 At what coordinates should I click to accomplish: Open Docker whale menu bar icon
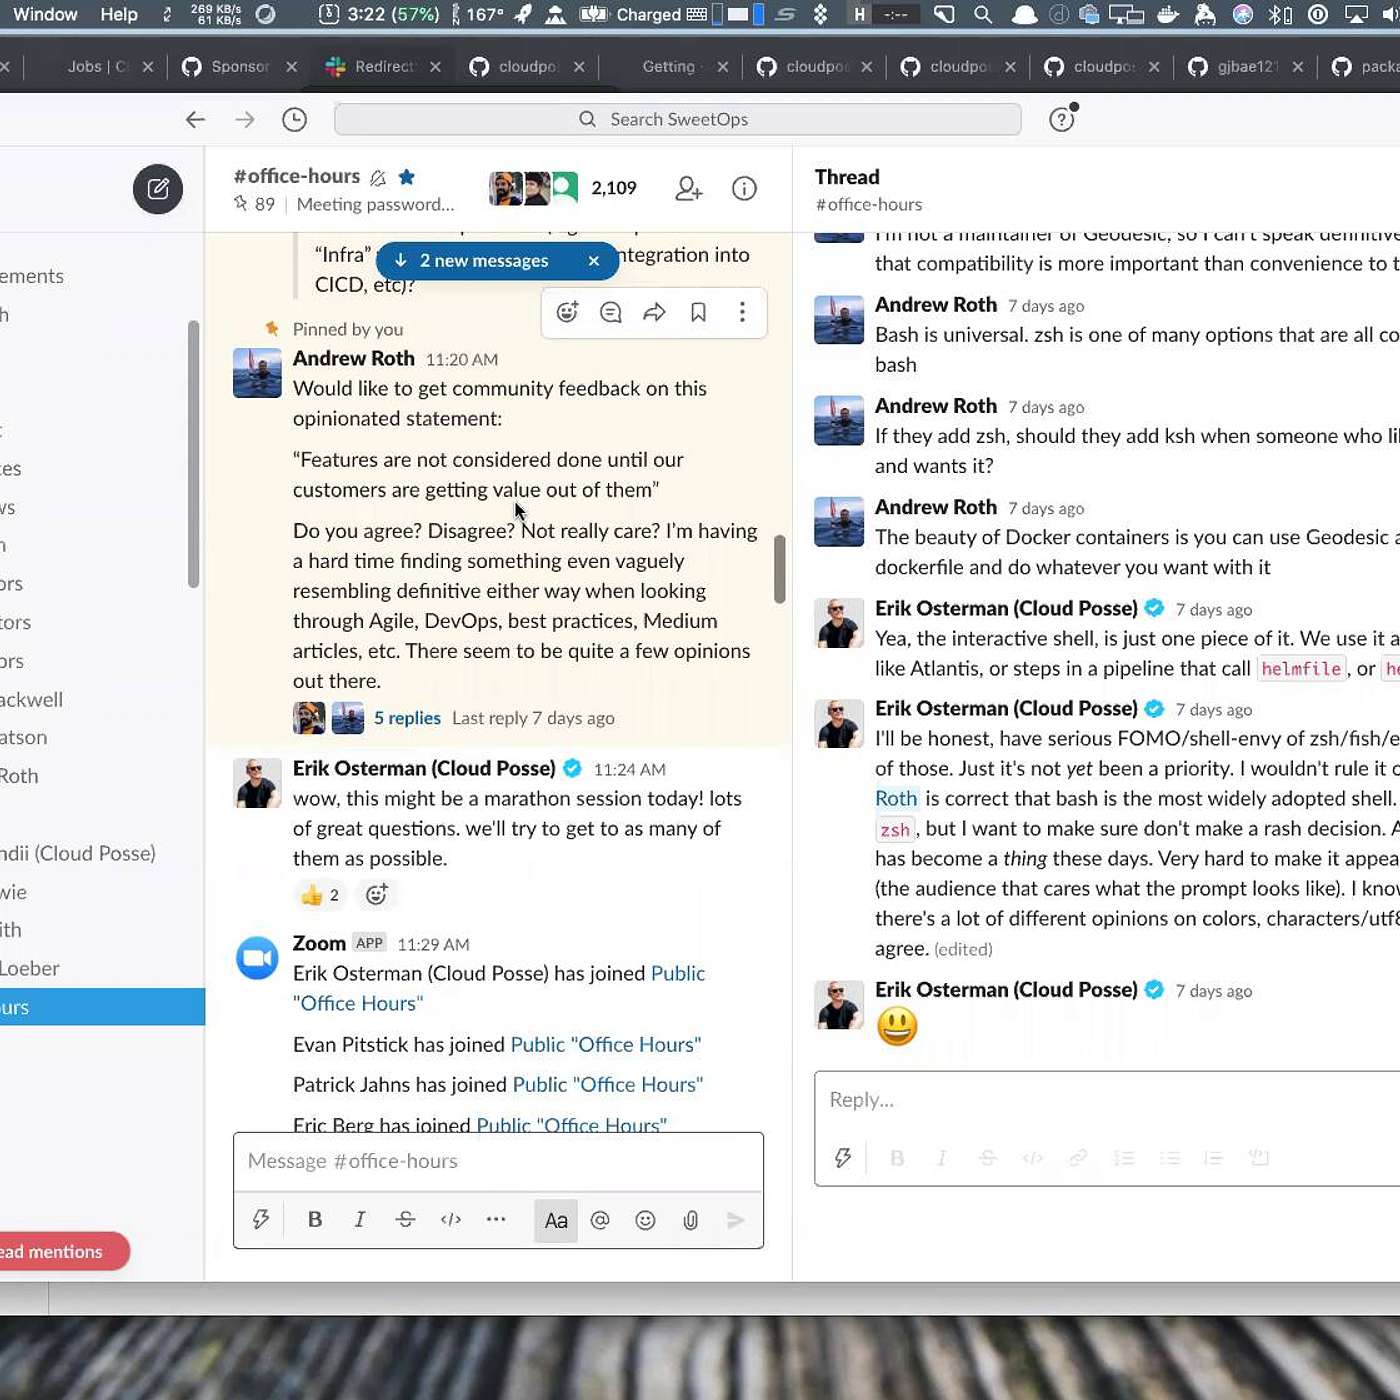(1167, 14)
